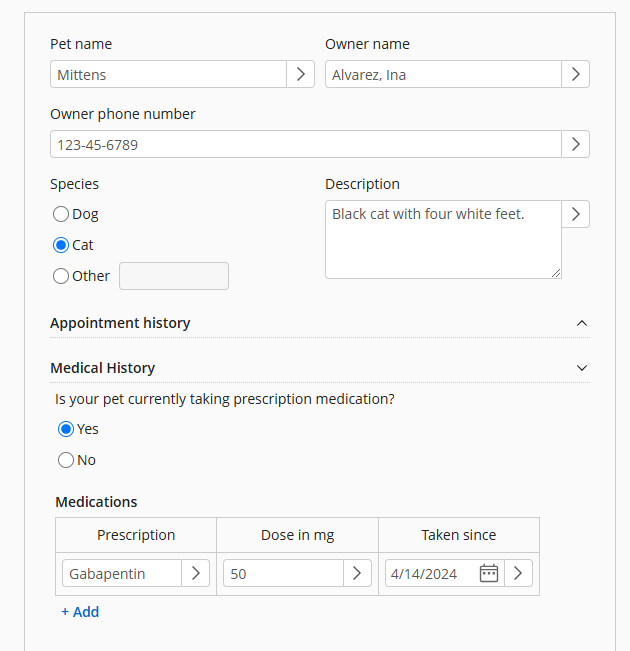Click the arrow button next to Gabapentin prescription

[x=196, y=573]
